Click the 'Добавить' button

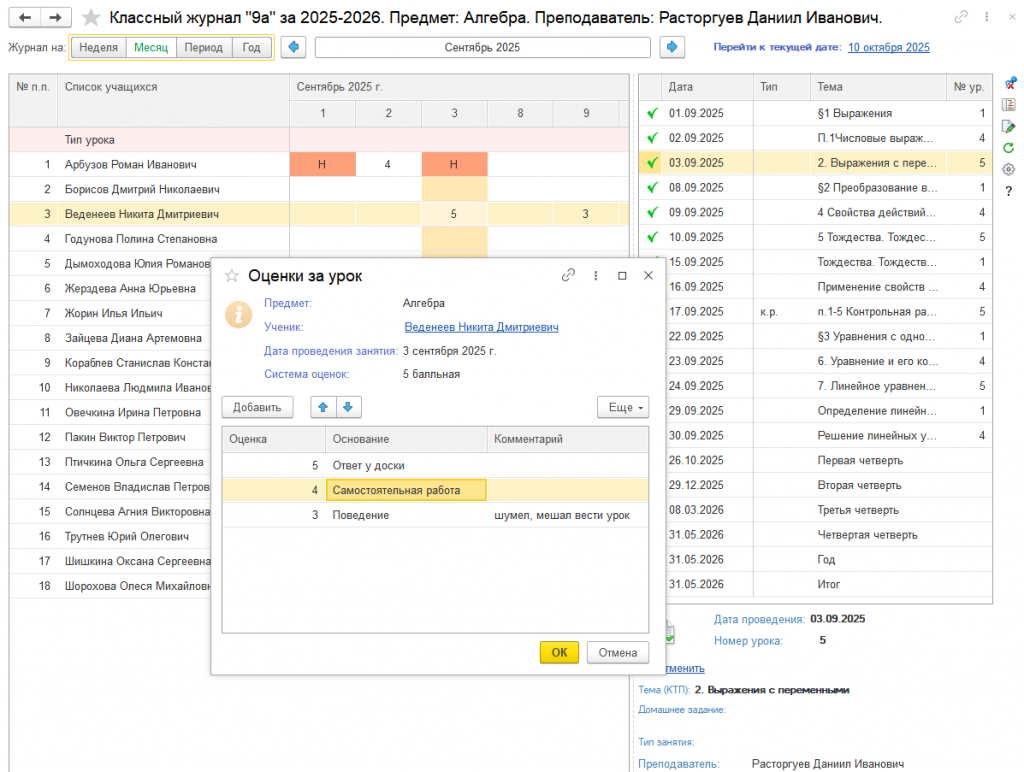(x=257, y=407)
